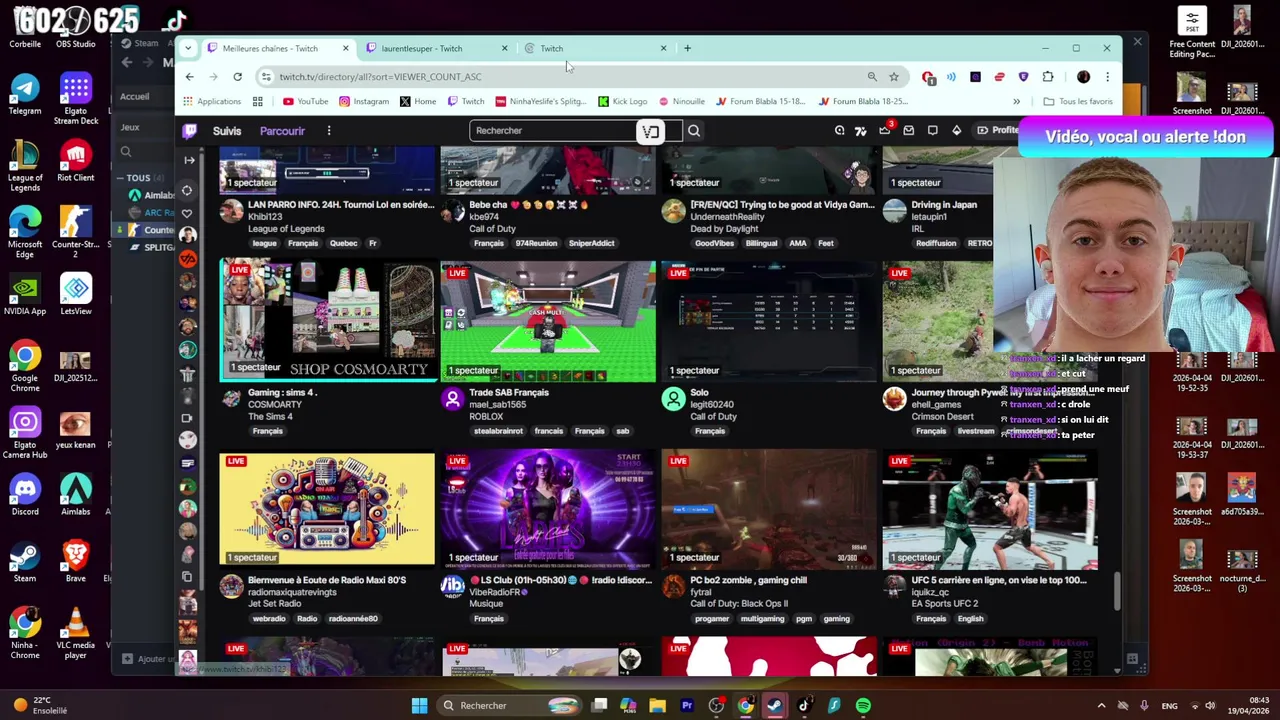Open the OBS Studio desktop shortcut
This screenshot has height=720, width=1280.
(76, 30)
